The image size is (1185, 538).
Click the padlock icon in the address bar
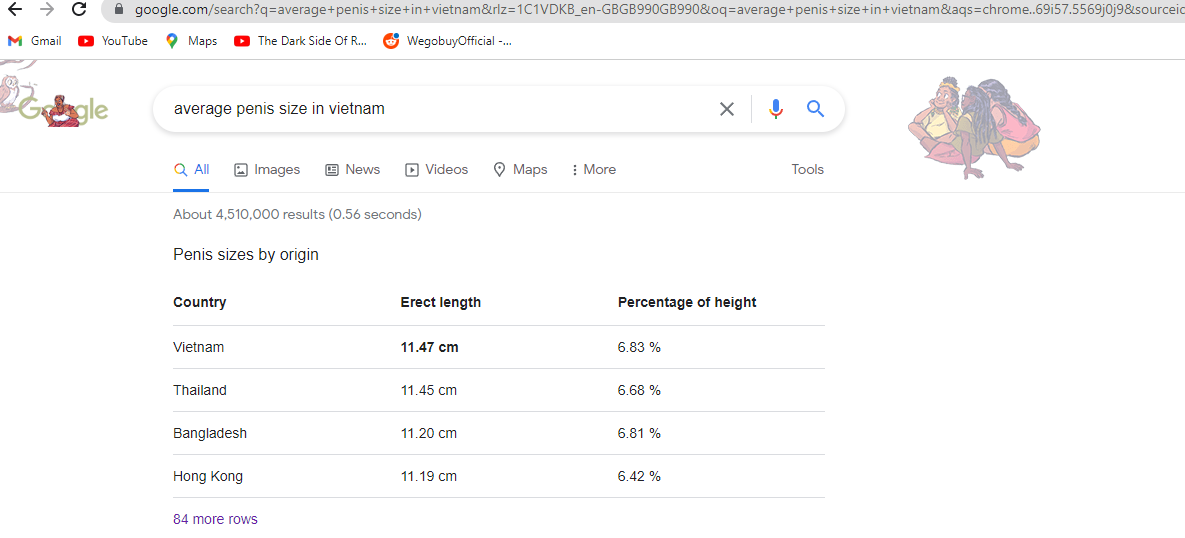pyautogui.click(x=118, y=10)
